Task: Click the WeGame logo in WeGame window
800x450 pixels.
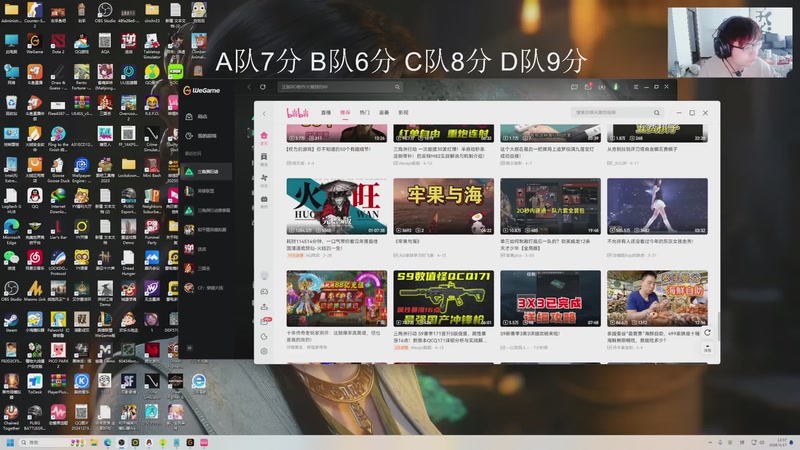Action: tap(202, 90)
